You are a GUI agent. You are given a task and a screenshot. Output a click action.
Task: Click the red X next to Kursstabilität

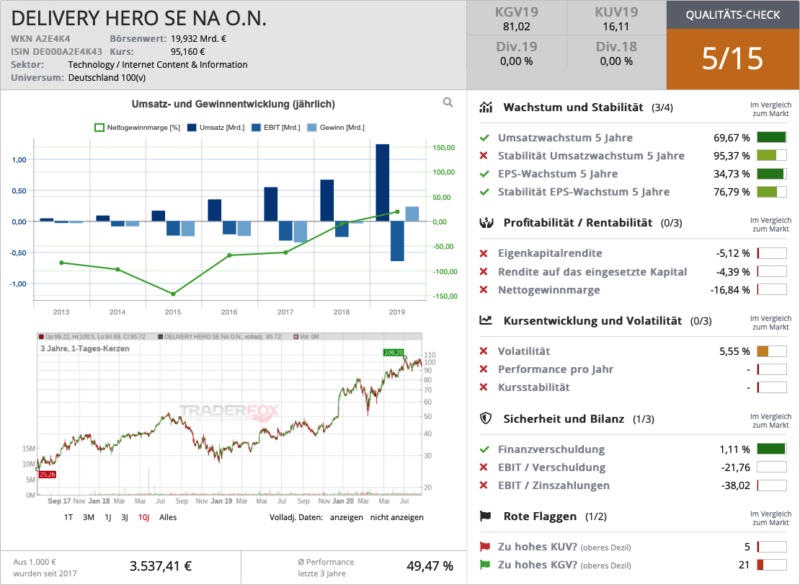[484, 387]
